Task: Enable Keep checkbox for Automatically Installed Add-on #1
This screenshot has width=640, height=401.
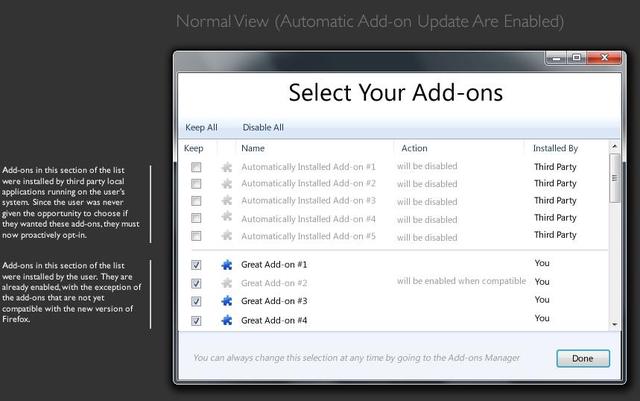Action: [x=196, y=167]
